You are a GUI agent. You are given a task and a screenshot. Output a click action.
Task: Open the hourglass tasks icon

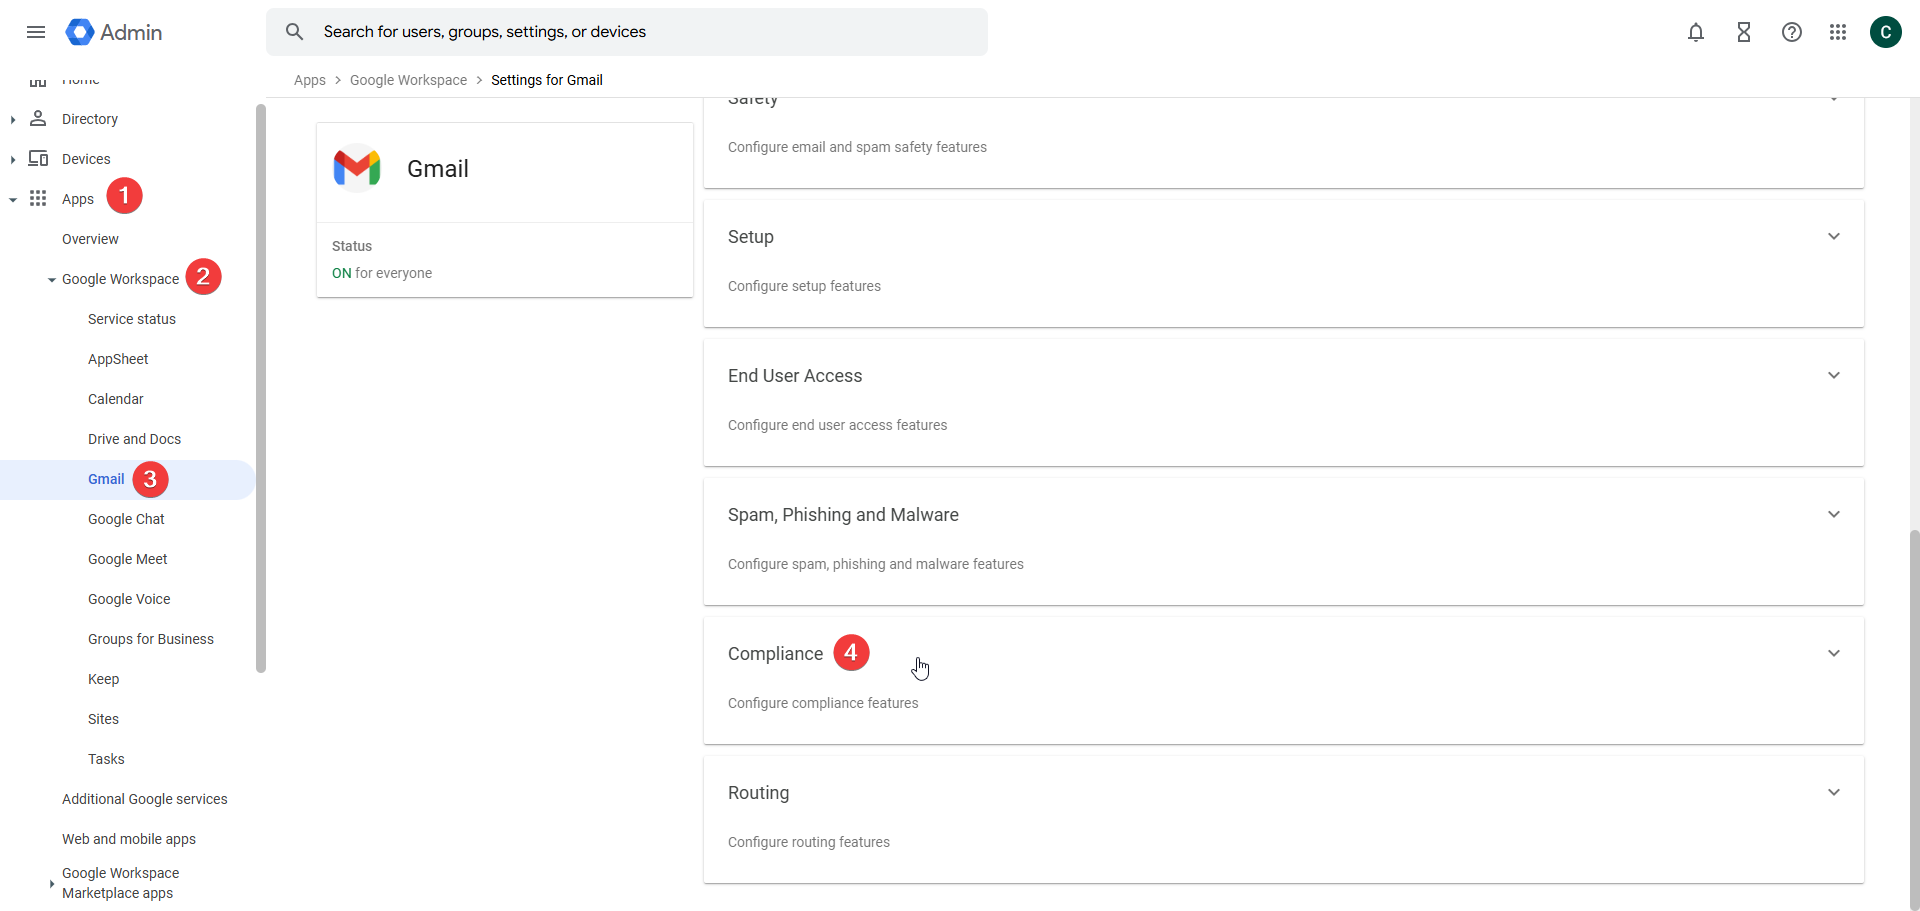click(x=1743, y=32)
